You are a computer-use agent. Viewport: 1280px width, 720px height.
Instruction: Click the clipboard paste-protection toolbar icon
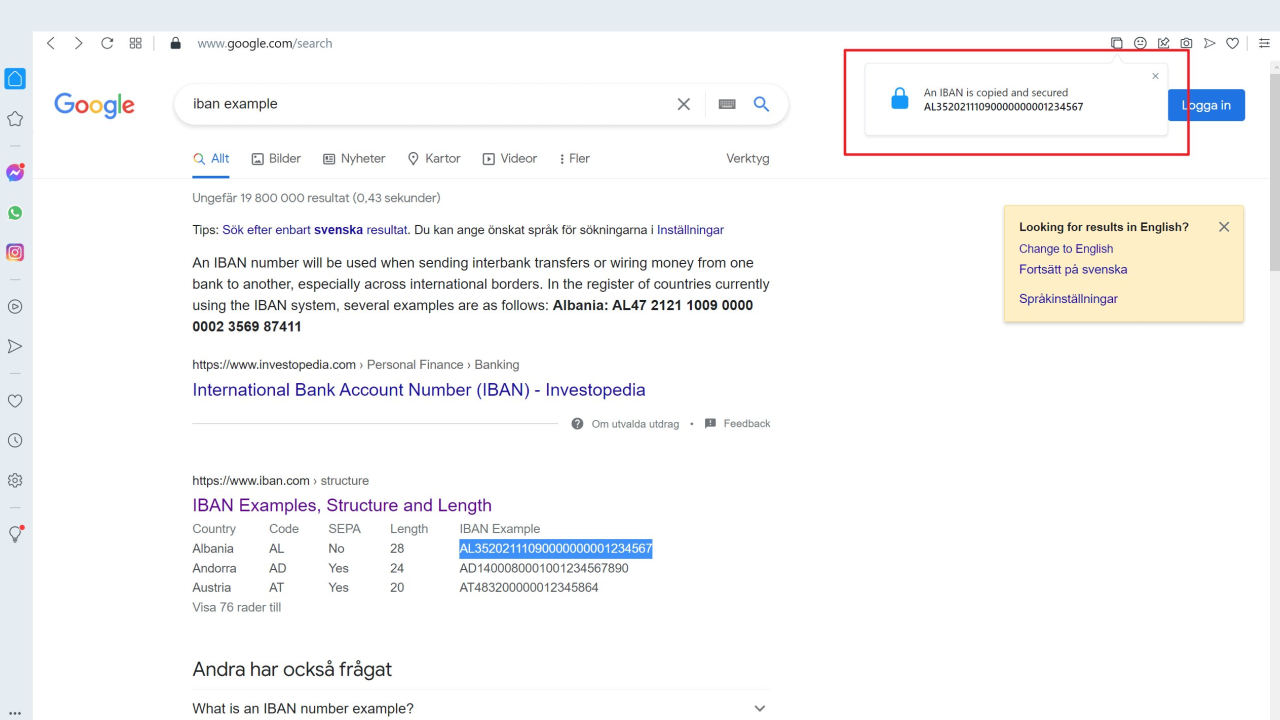1117,43
